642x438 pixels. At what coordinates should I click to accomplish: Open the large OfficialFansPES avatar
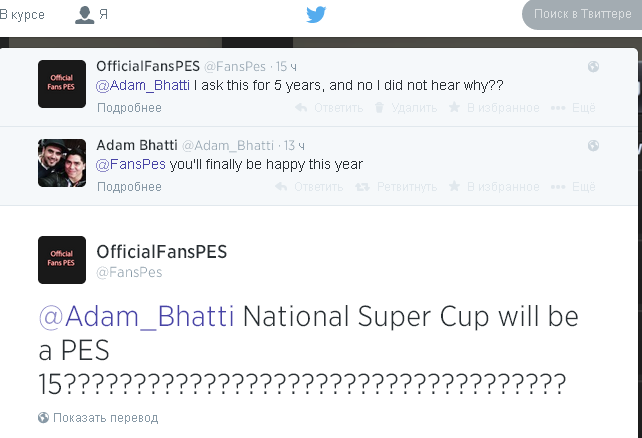point(61,260)
